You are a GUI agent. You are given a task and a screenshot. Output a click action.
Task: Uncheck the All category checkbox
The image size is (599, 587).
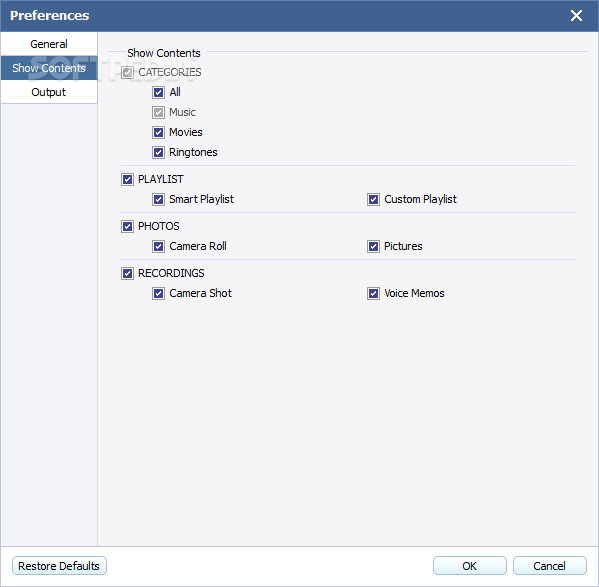[x=158, y=92]
